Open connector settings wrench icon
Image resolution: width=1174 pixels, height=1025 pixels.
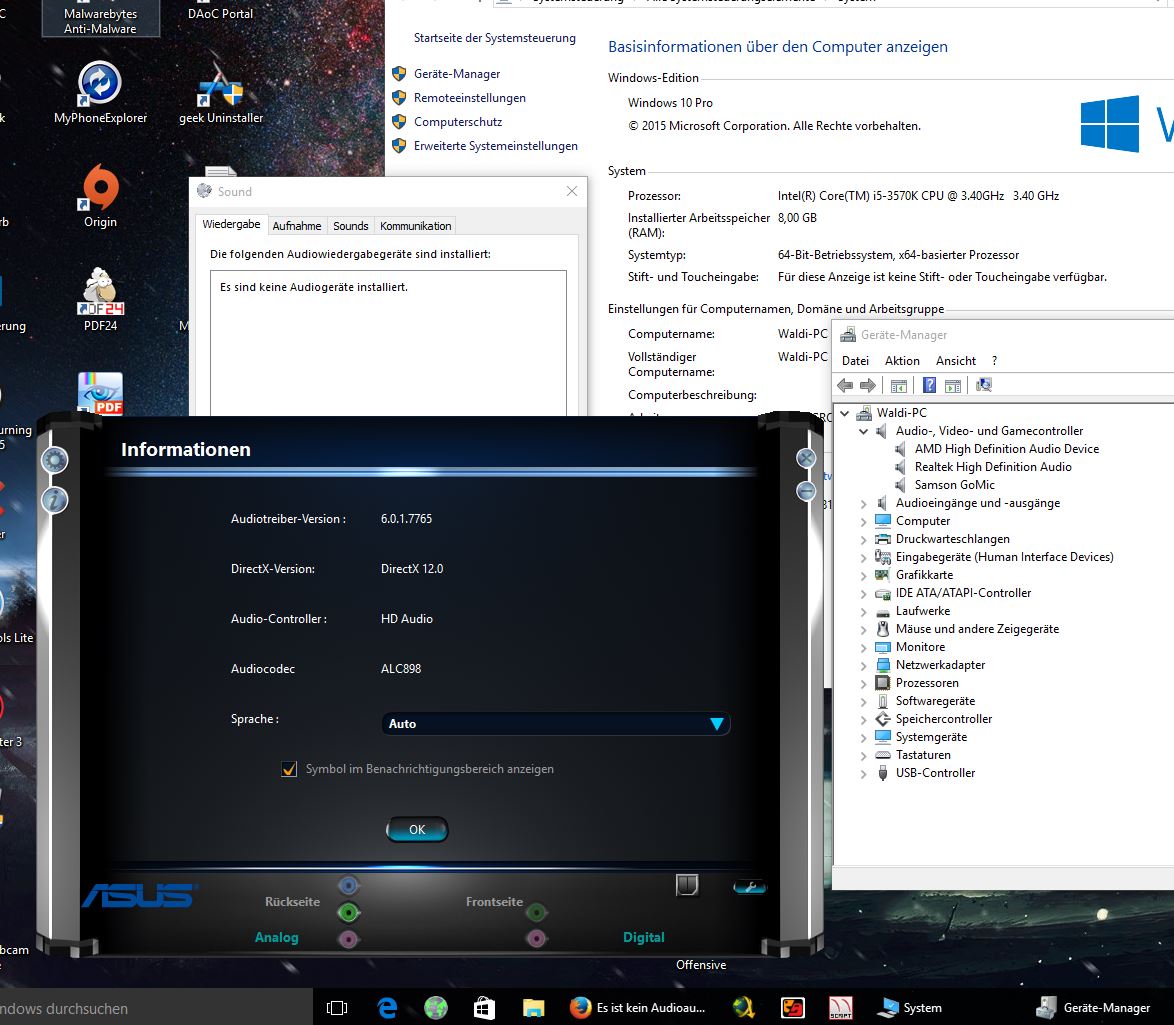click(x=749, y=887)
